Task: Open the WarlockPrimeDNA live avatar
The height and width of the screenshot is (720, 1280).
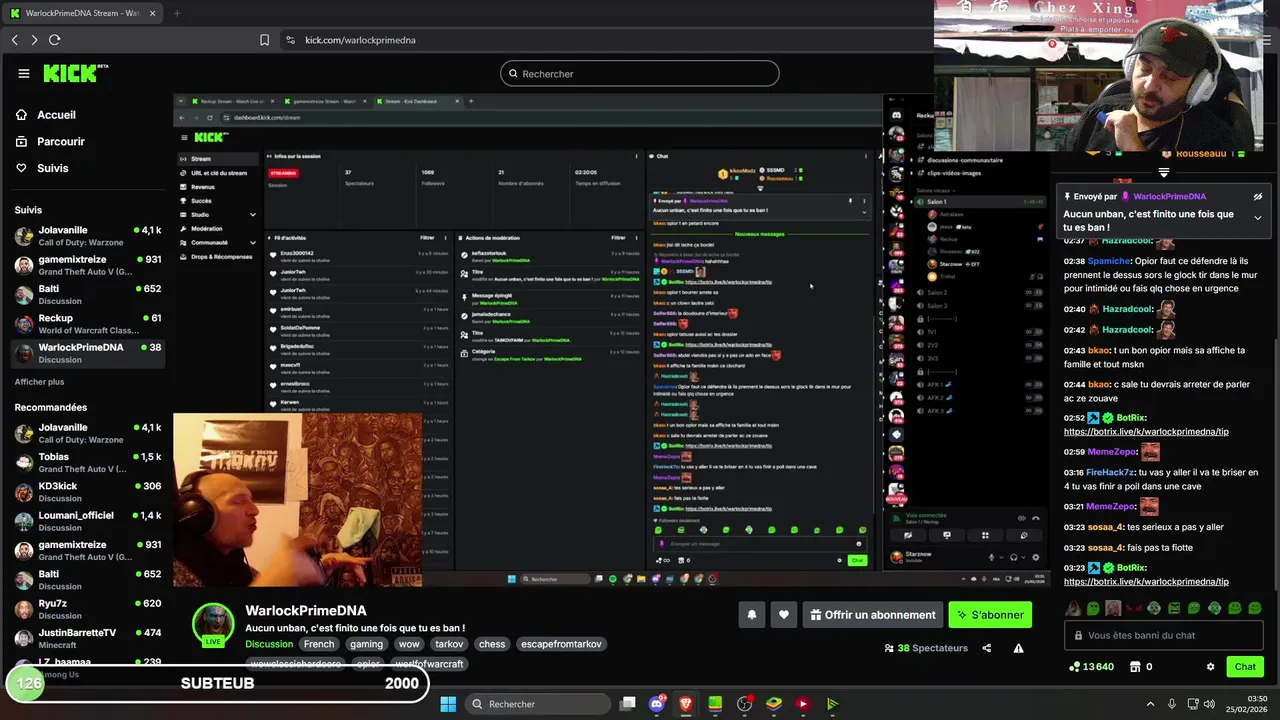Action: click(x=213, y=624)
